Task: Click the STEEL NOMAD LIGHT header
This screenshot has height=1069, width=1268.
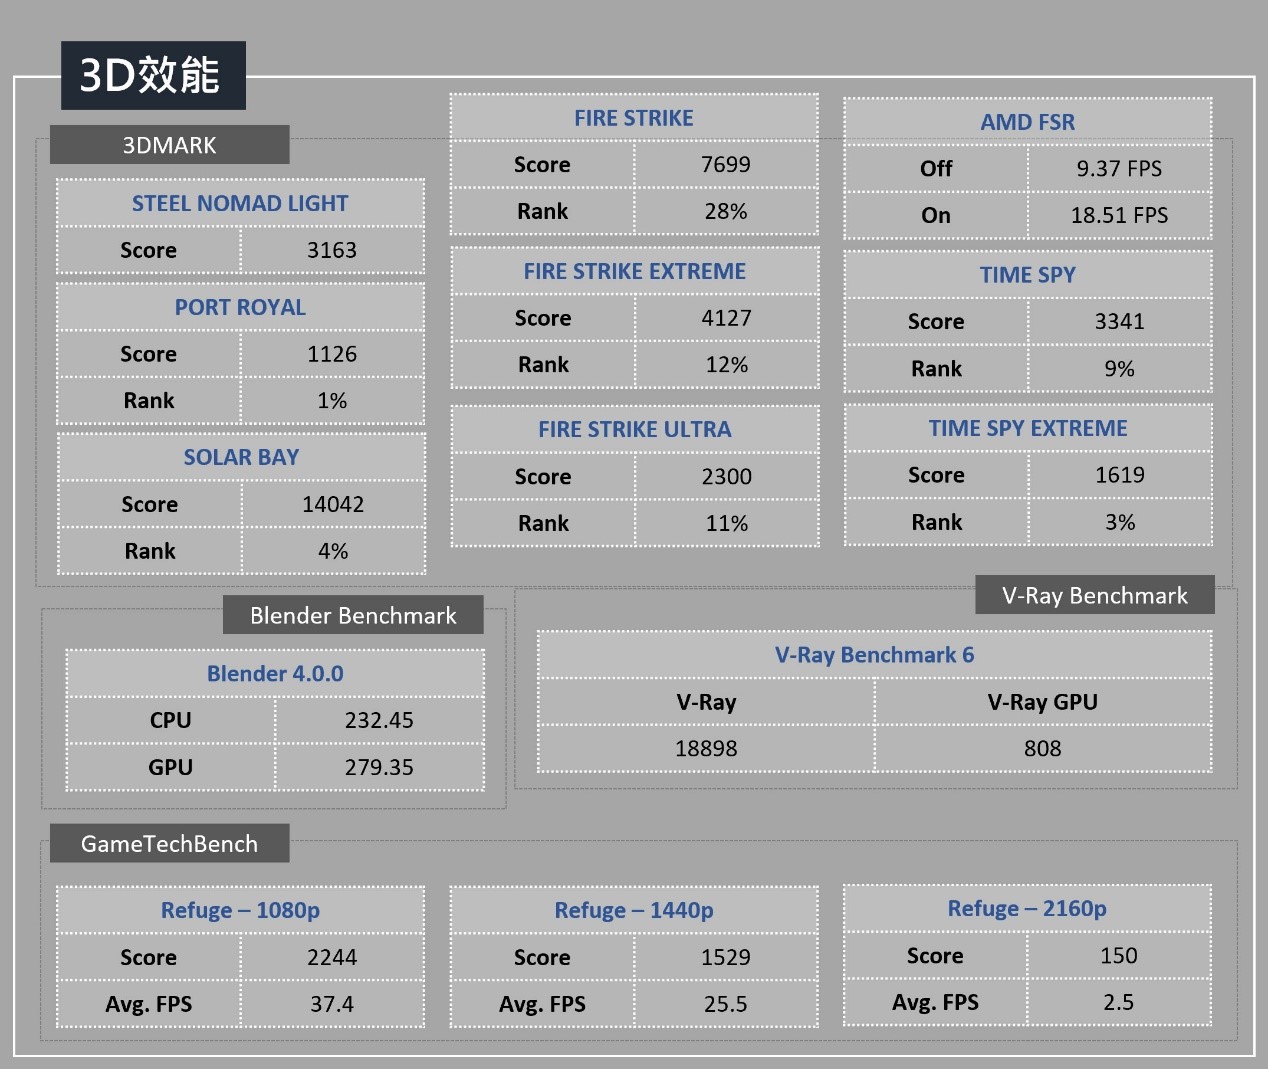Action: [240, 203]
